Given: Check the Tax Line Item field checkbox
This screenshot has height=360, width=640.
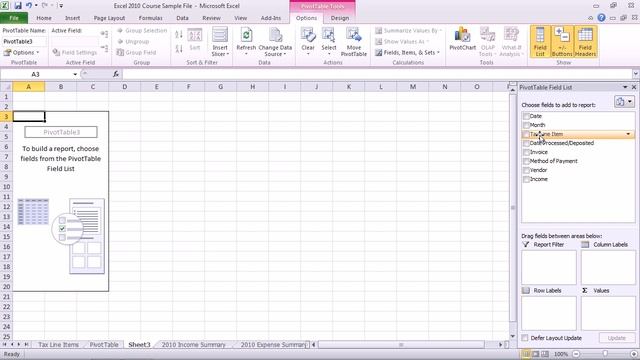Looking at the screenshot, I should 526,134.
